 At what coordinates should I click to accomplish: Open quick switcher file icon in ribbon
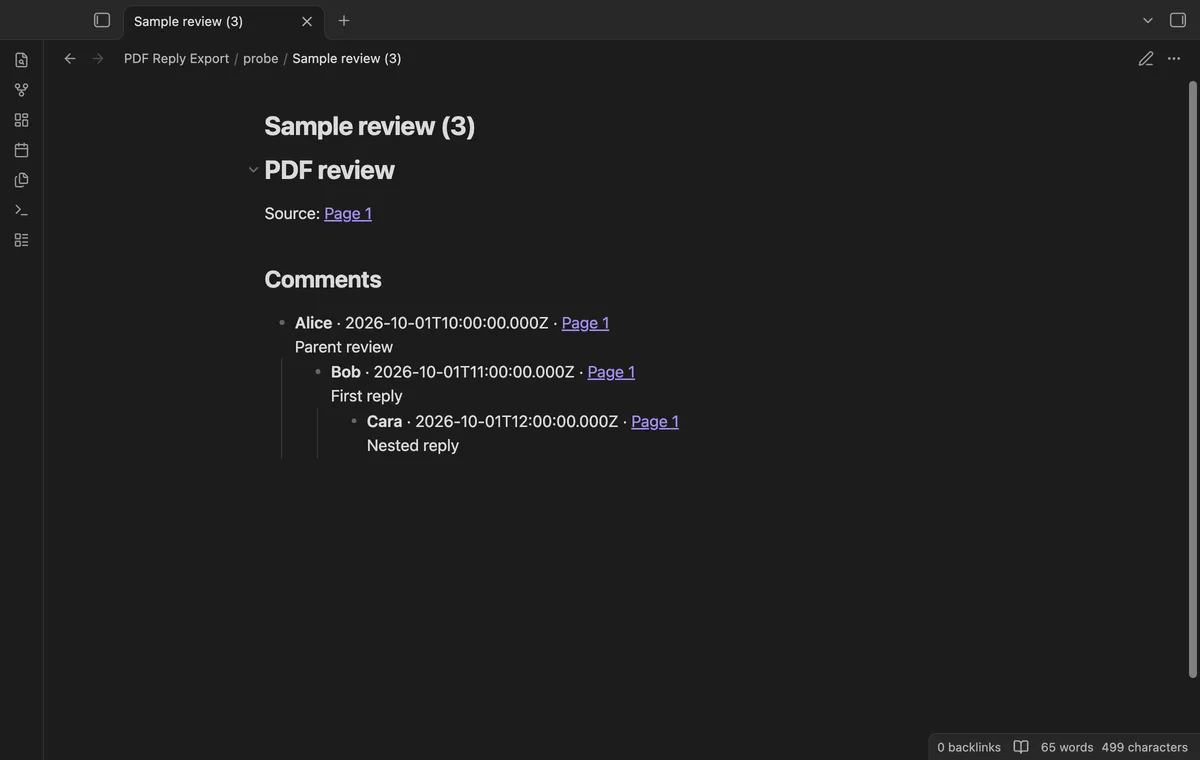[x=21, y=60]
